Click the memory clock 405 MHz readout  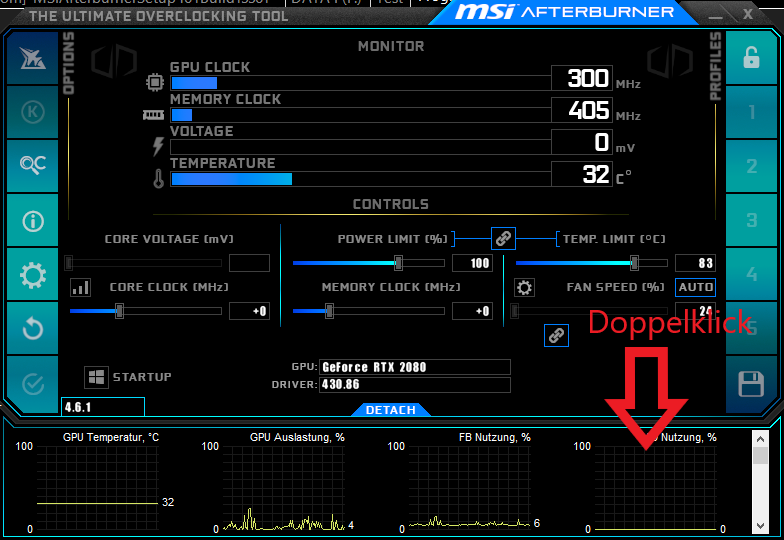(x=582, y=110)
